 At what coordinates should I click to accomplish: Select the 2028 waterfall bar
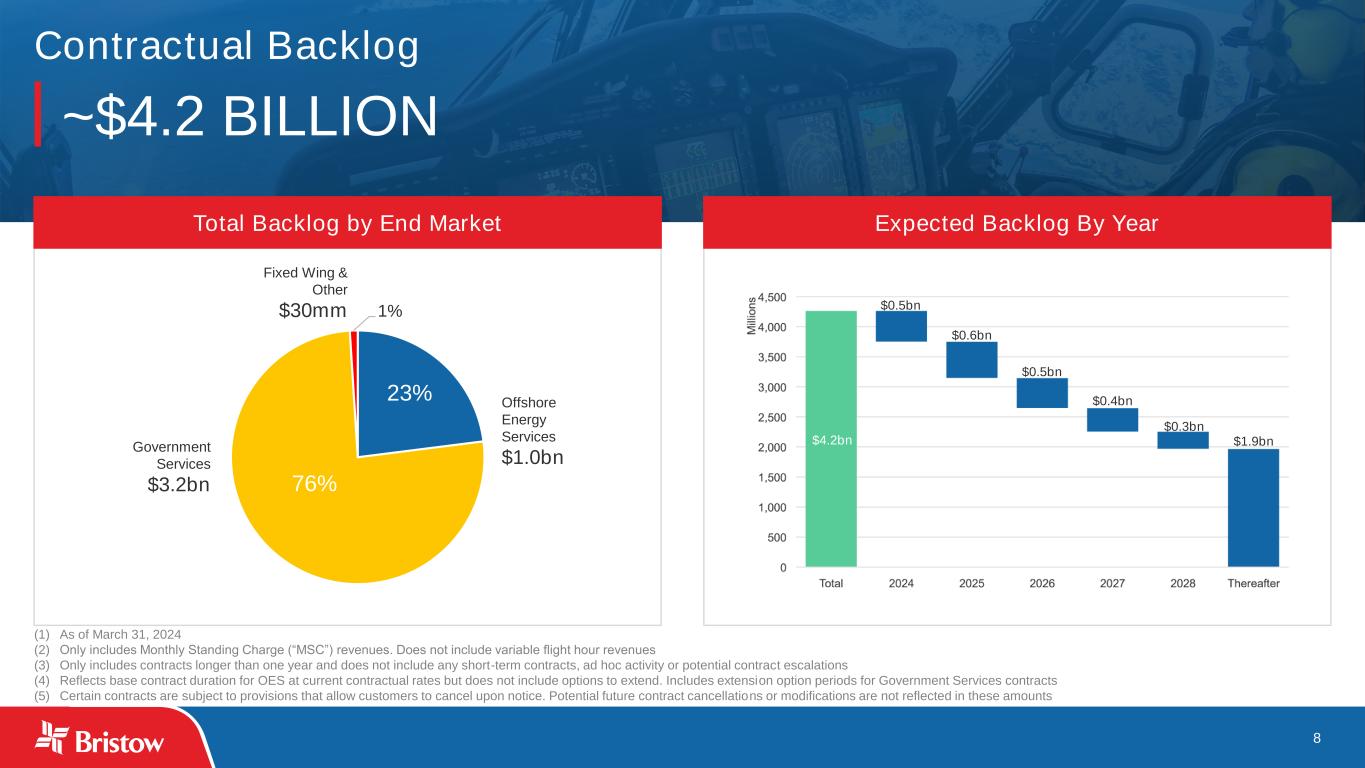[x=1183, y=440]
